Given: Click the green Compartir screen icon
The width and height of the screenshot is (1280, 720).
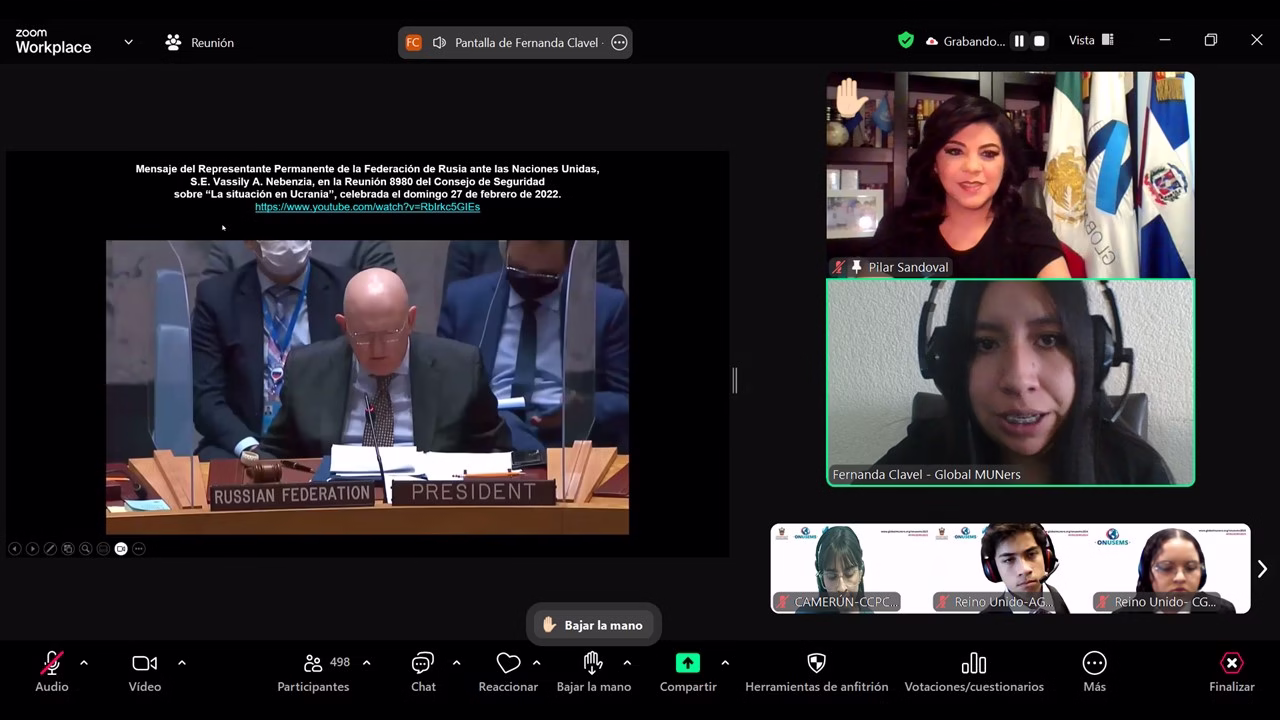Looking at the screenshot, I should (688, 664).
